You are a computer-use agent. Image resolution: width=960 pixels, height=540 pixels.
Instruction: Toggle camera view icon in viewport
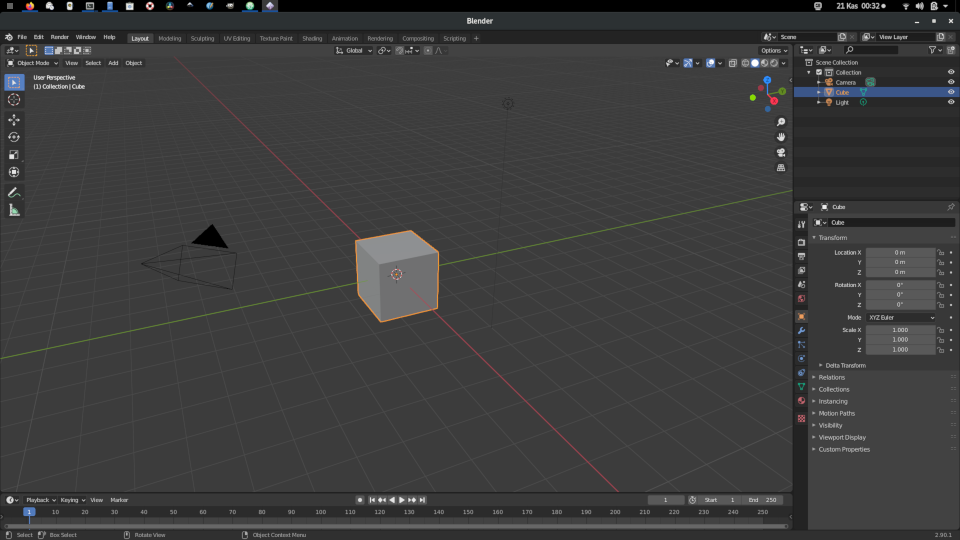(781, 152)
